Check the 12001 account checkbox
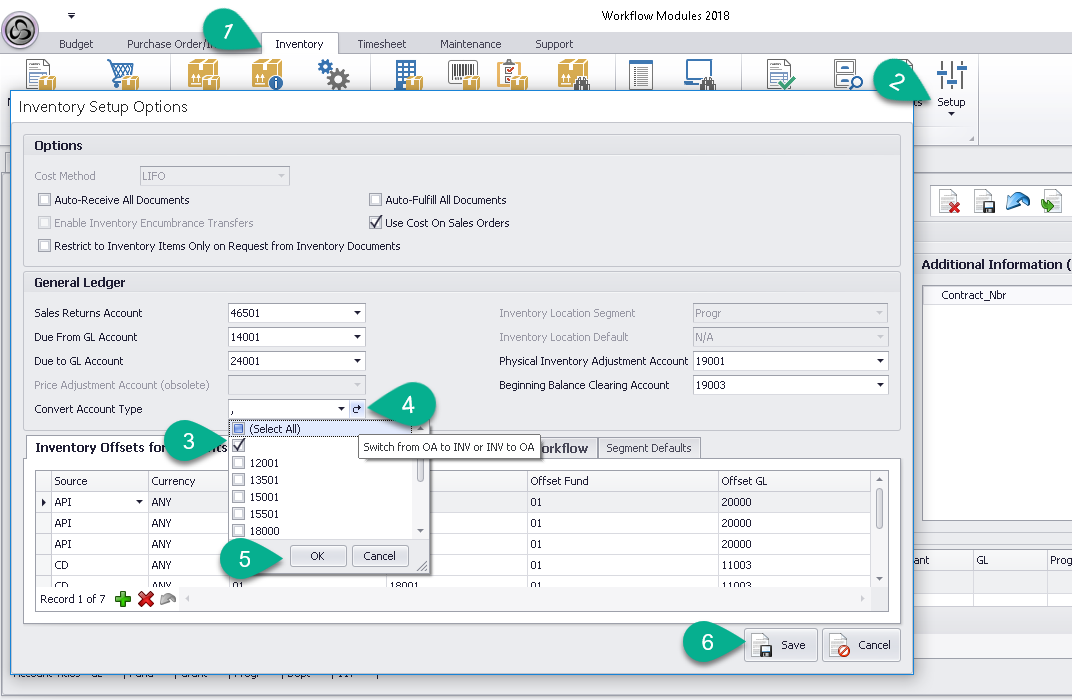The width and height of the screenshot is (1072, 700). tap(239, 463)
